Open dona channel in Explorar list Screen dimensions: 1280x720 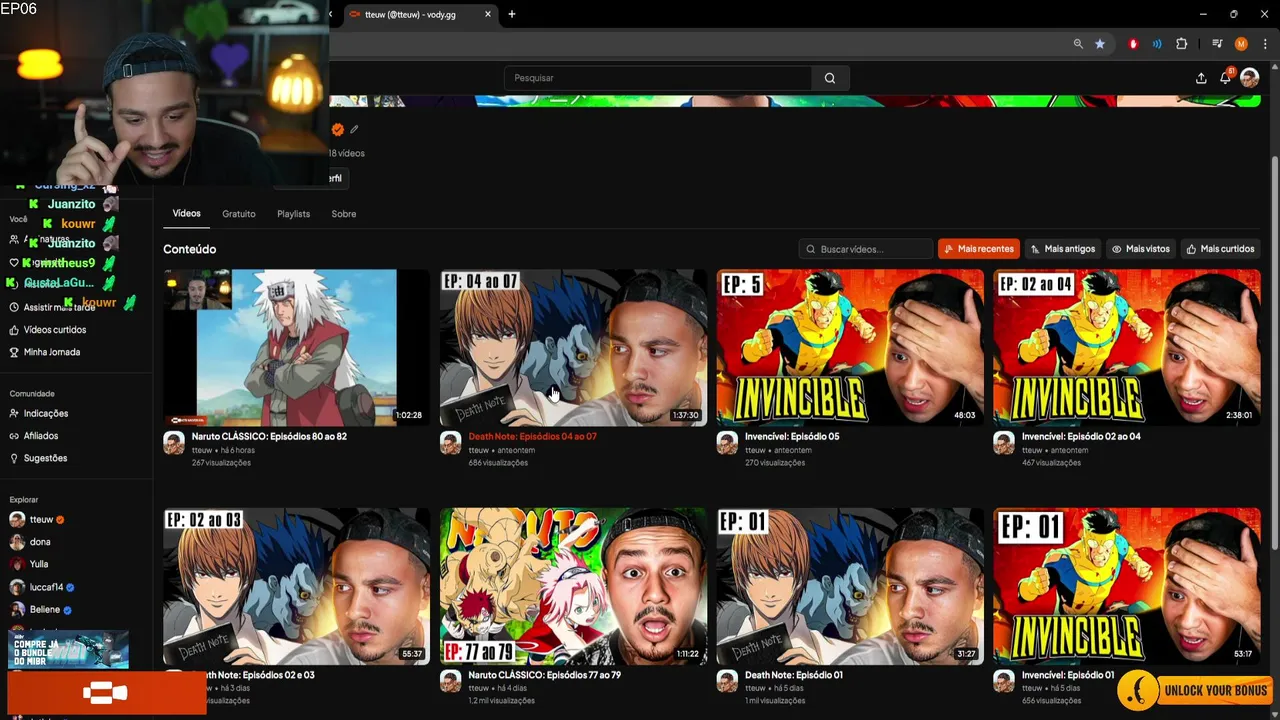tap(30, 542)
